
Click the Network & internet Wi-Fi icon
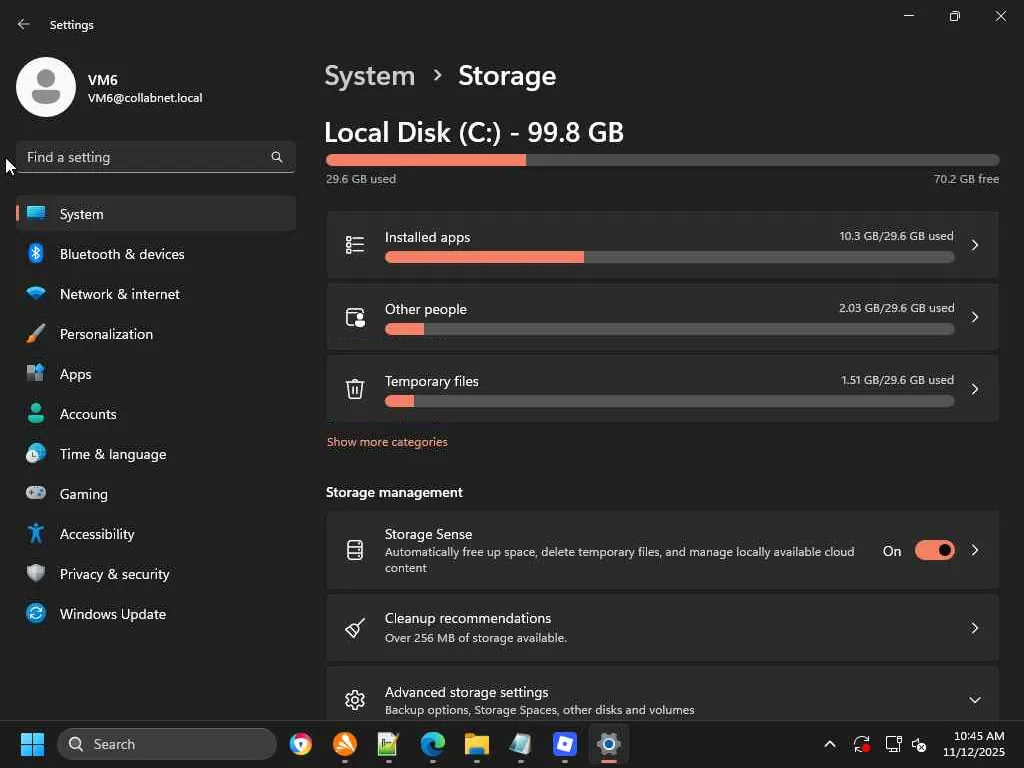pyautogui.click(x=36, y=294)
